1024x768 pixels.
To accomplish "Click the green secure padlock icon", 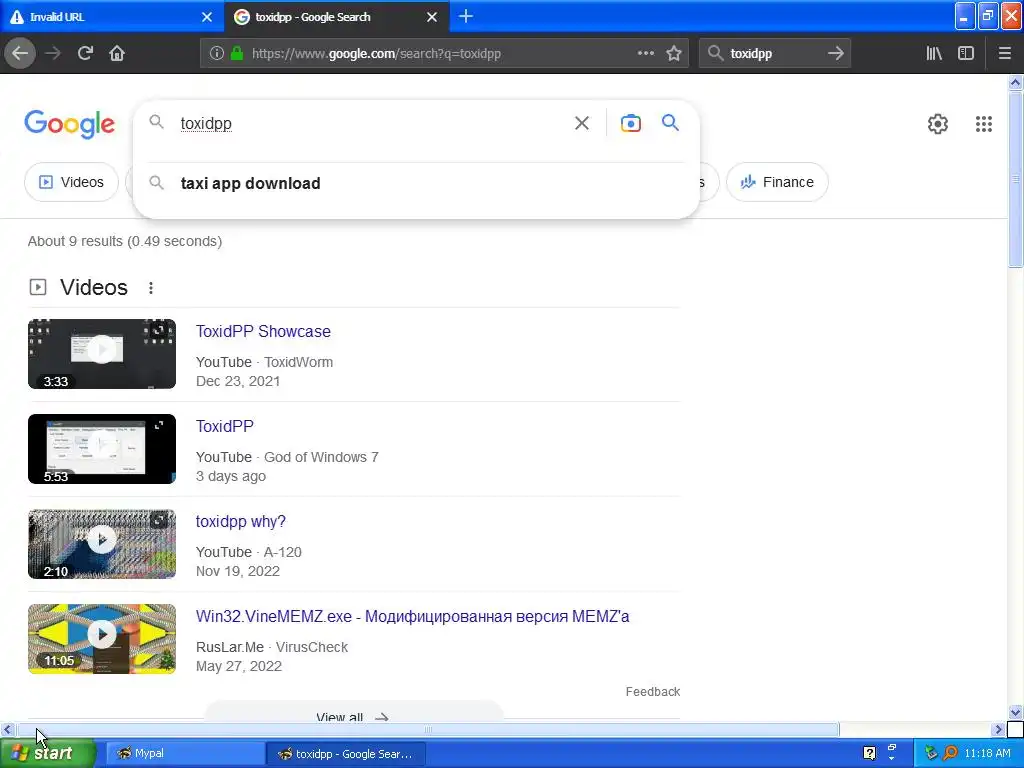I will pos(237,54).
